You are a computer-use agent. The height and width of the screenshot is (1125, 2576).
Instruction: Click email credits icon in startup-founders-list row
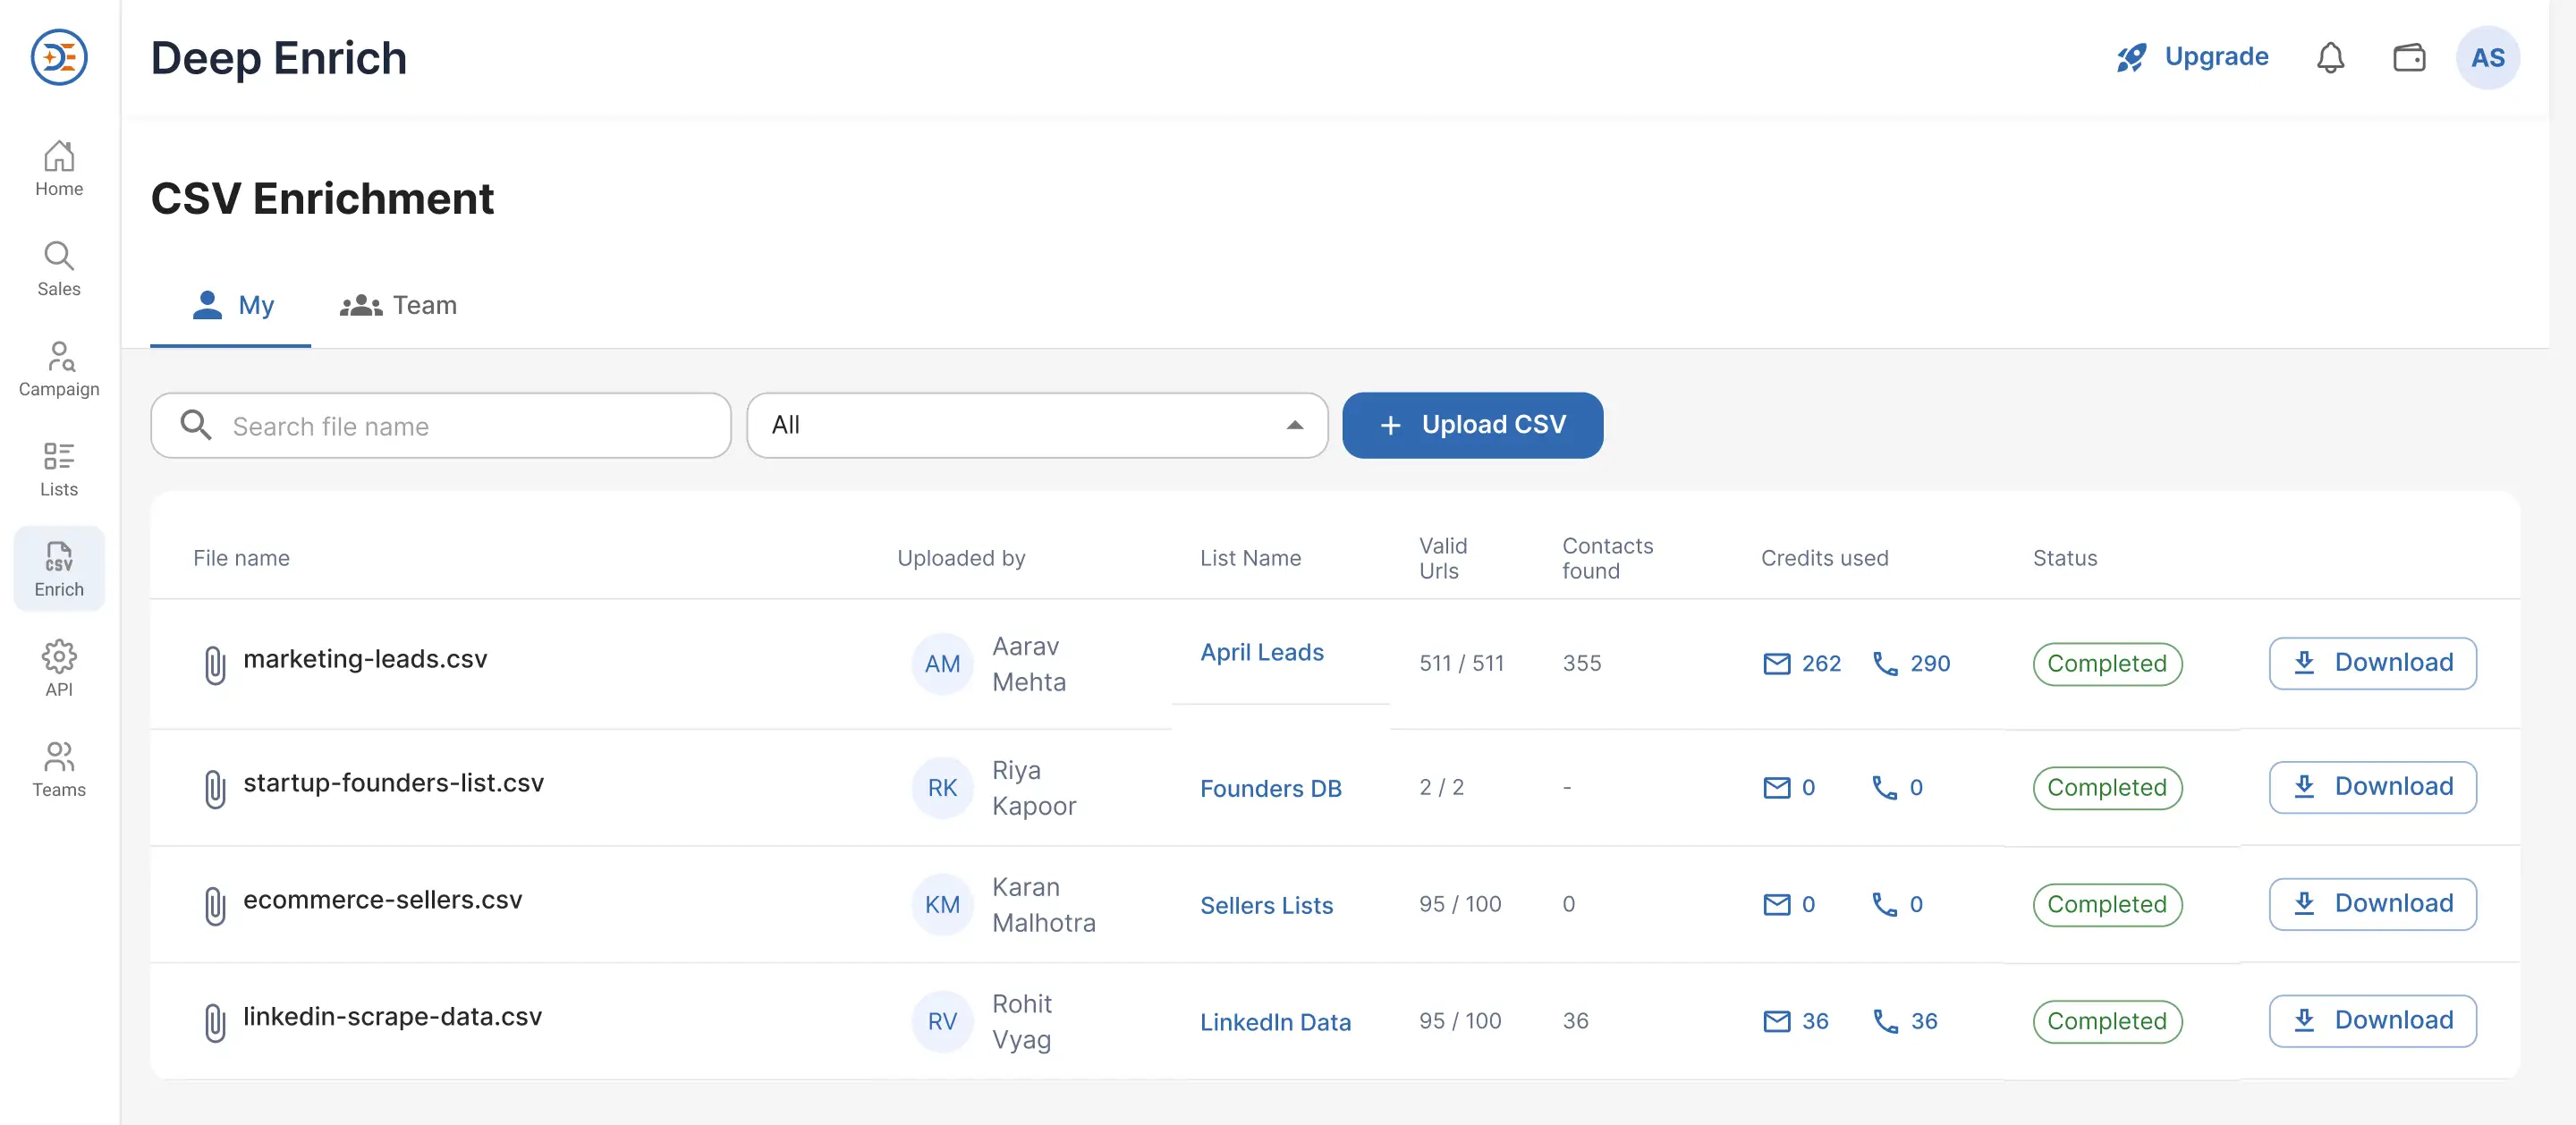(x=1776, y=788)
